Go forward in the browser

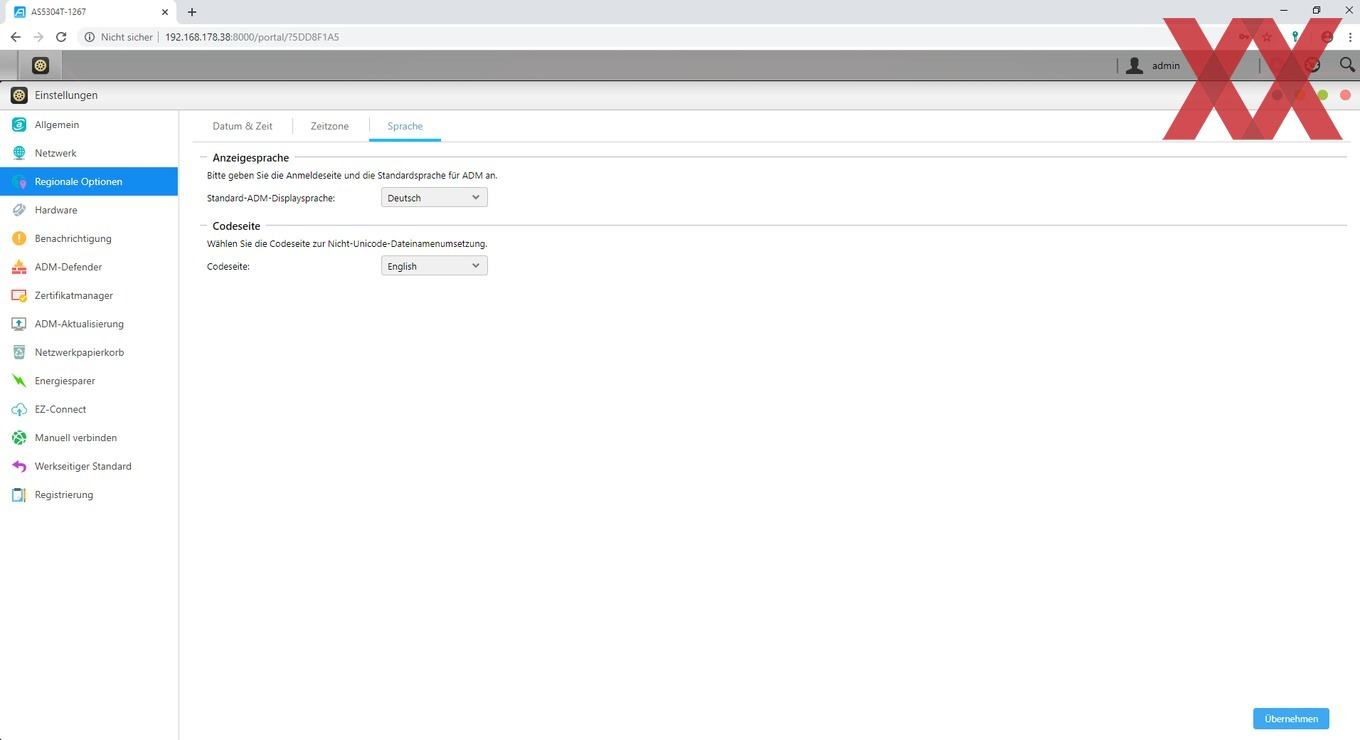pyautogui.click(x=38, y=37)
